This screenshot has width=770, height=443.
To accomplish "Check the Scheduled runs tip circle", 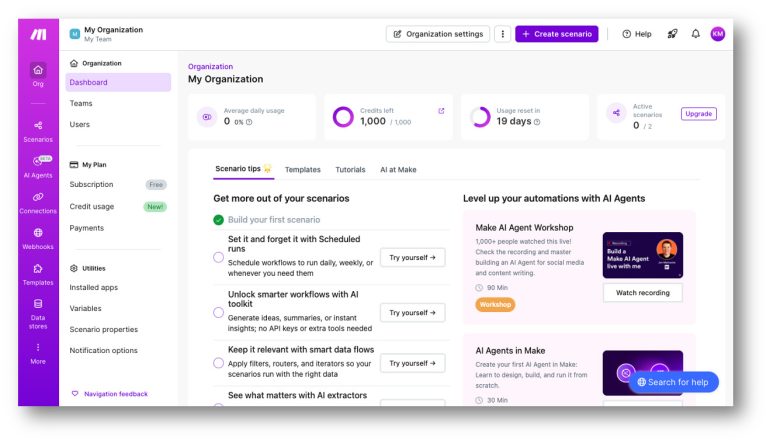I will point(218,257).
